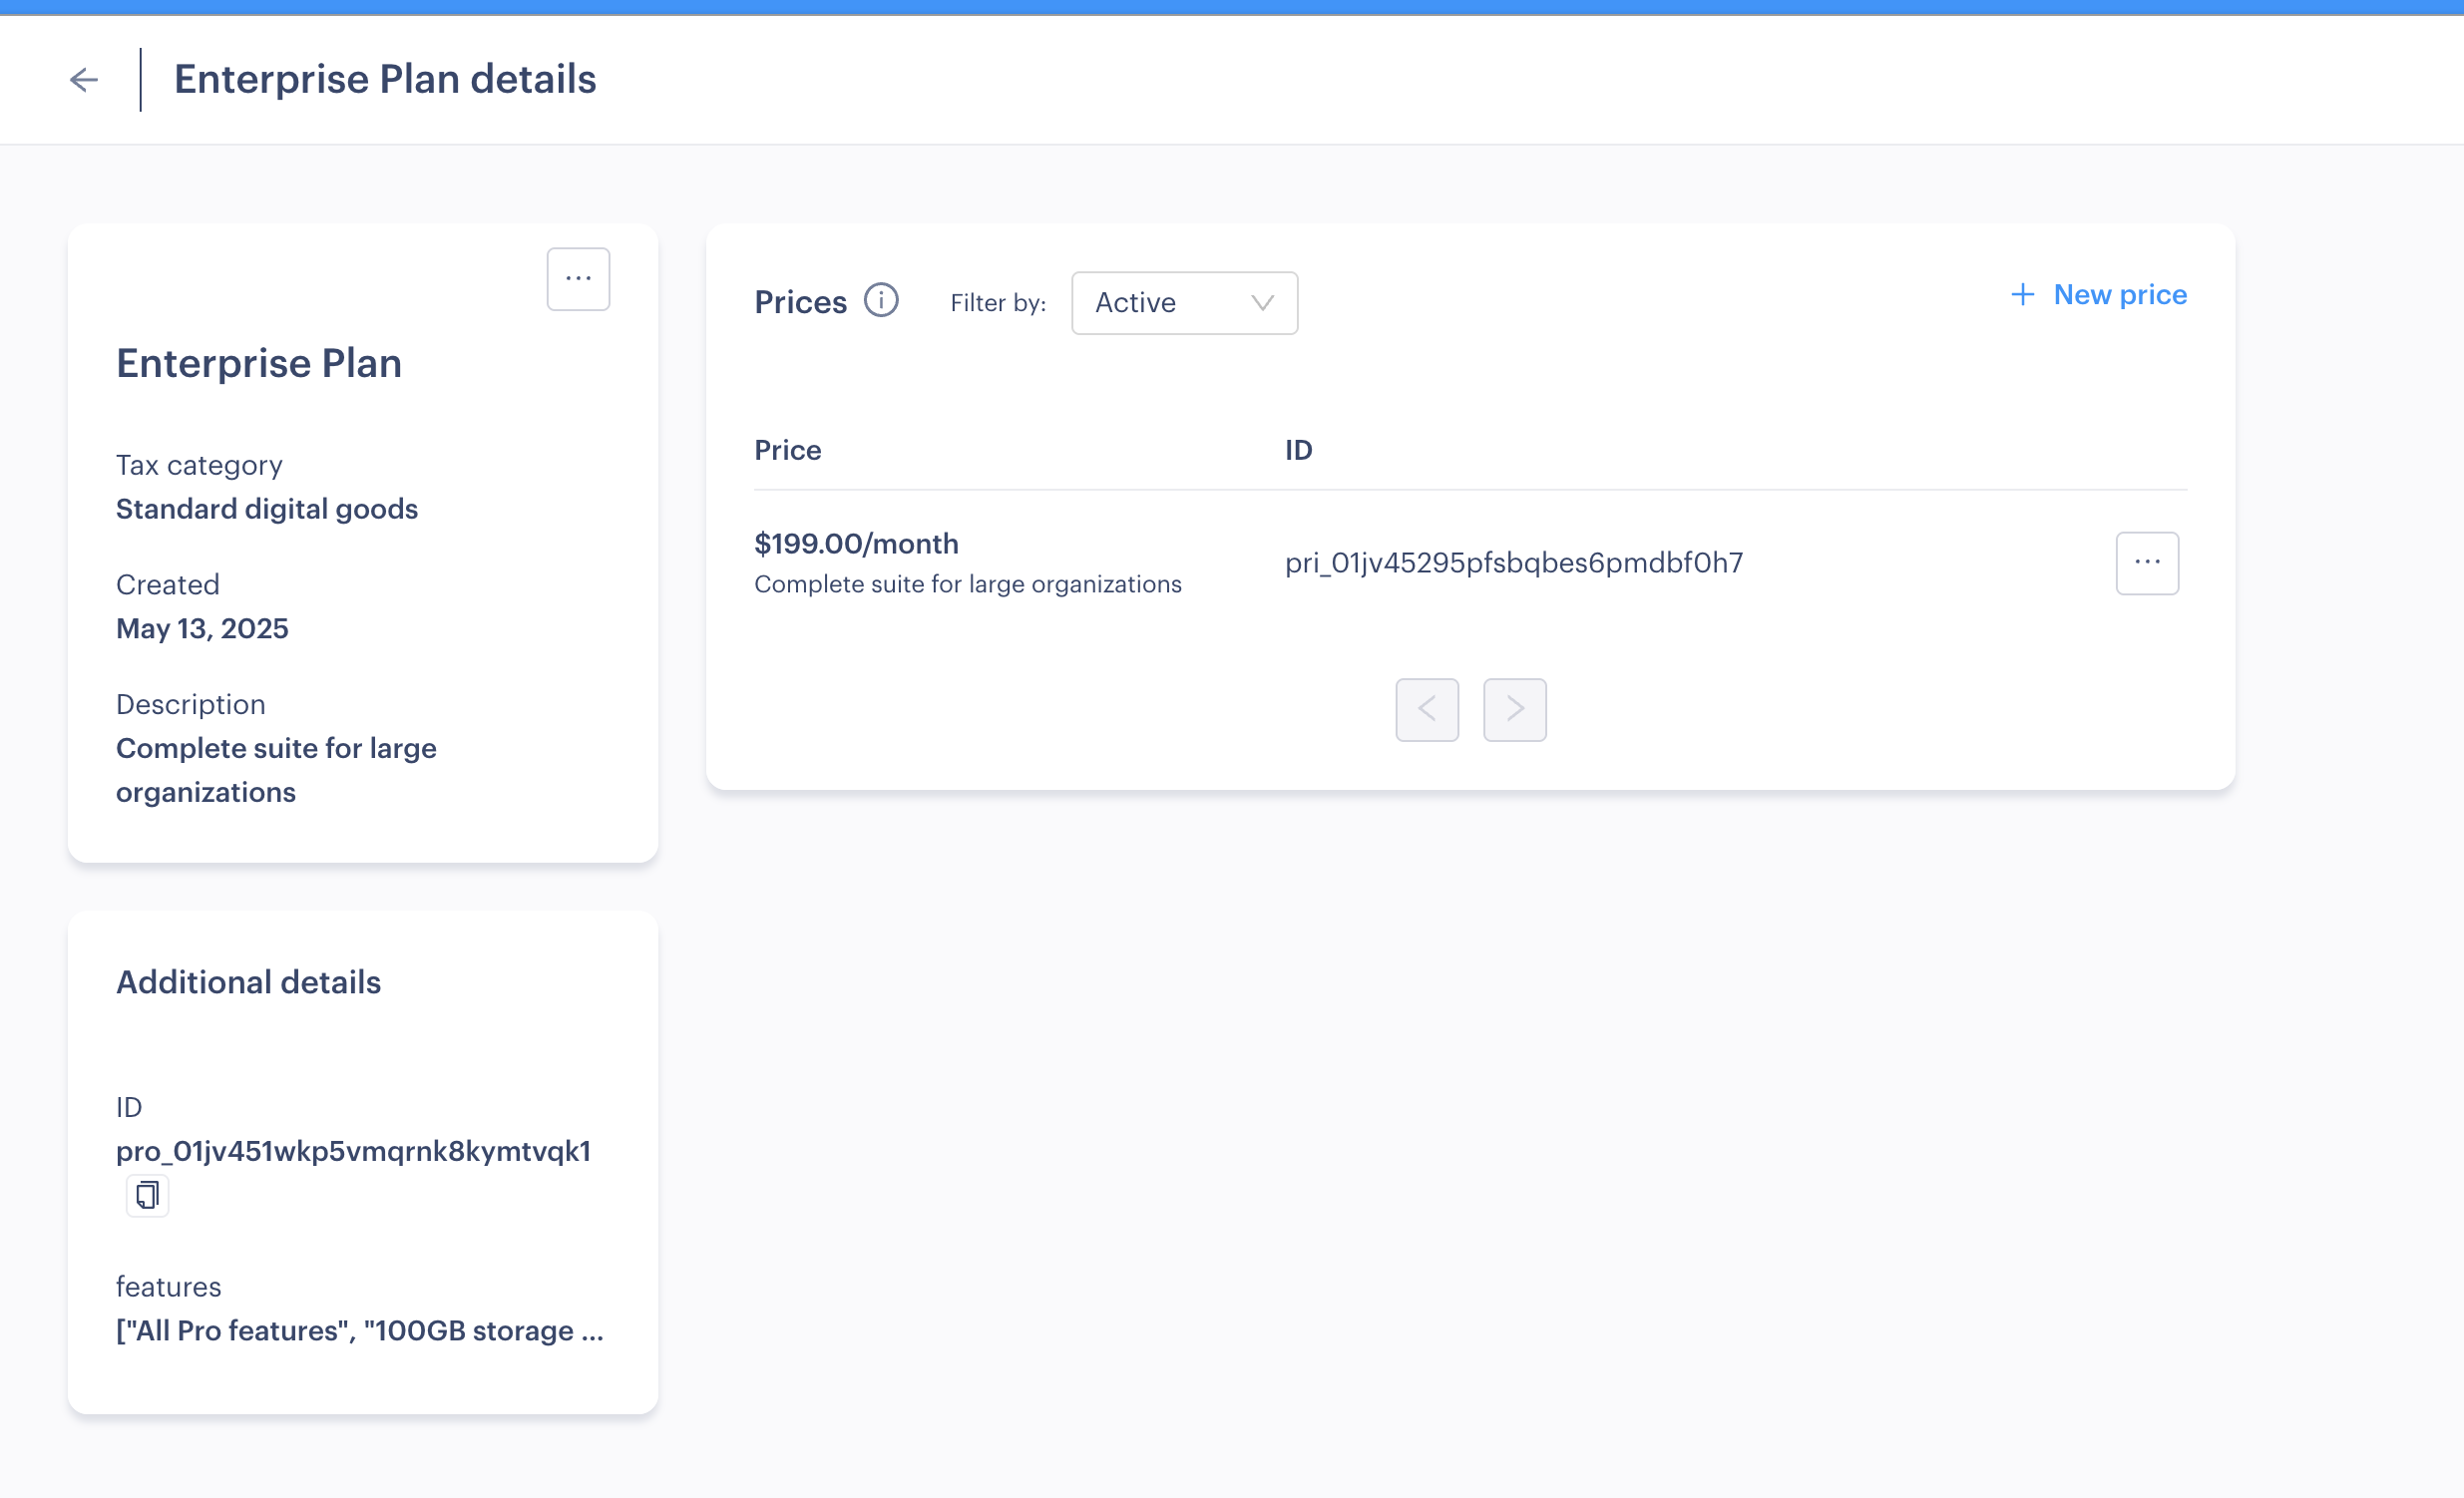Click the truncated features value text
Screen dimensions: 2464x1498
pyautogui.click(x=360, y=1331)
